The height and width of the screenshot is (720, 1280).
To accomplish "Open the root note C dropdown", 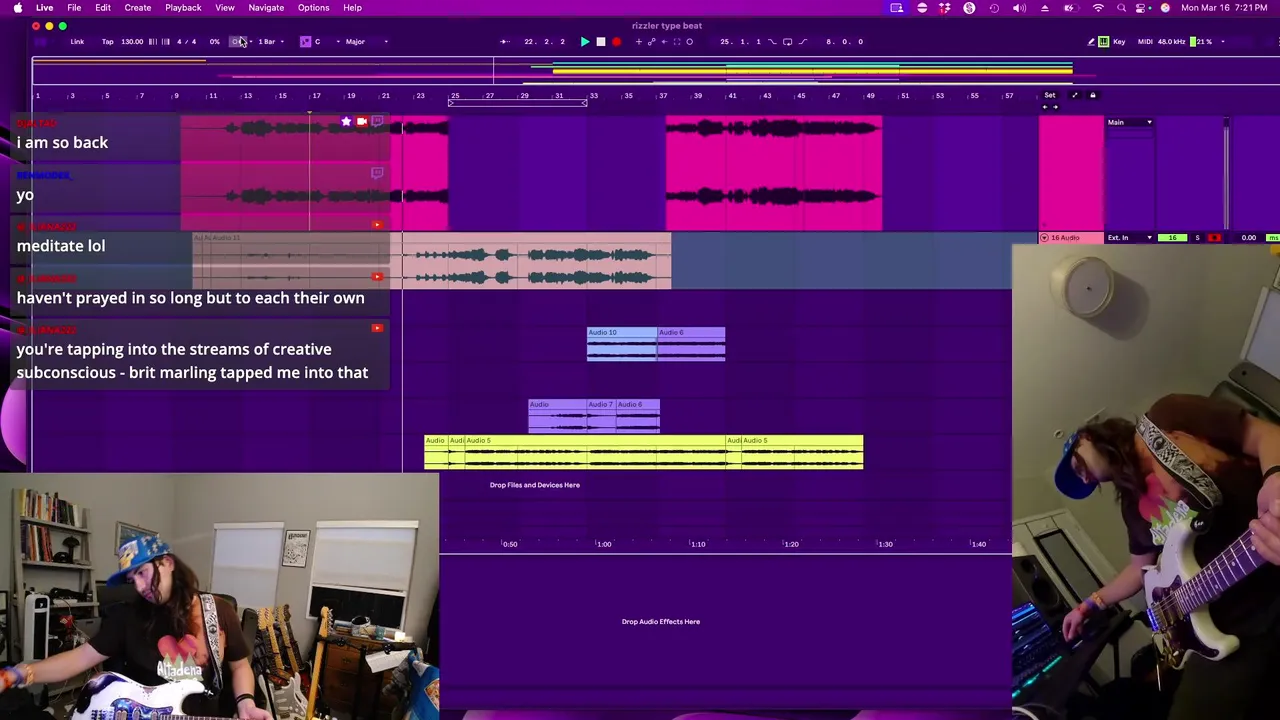I will point(326,42).
